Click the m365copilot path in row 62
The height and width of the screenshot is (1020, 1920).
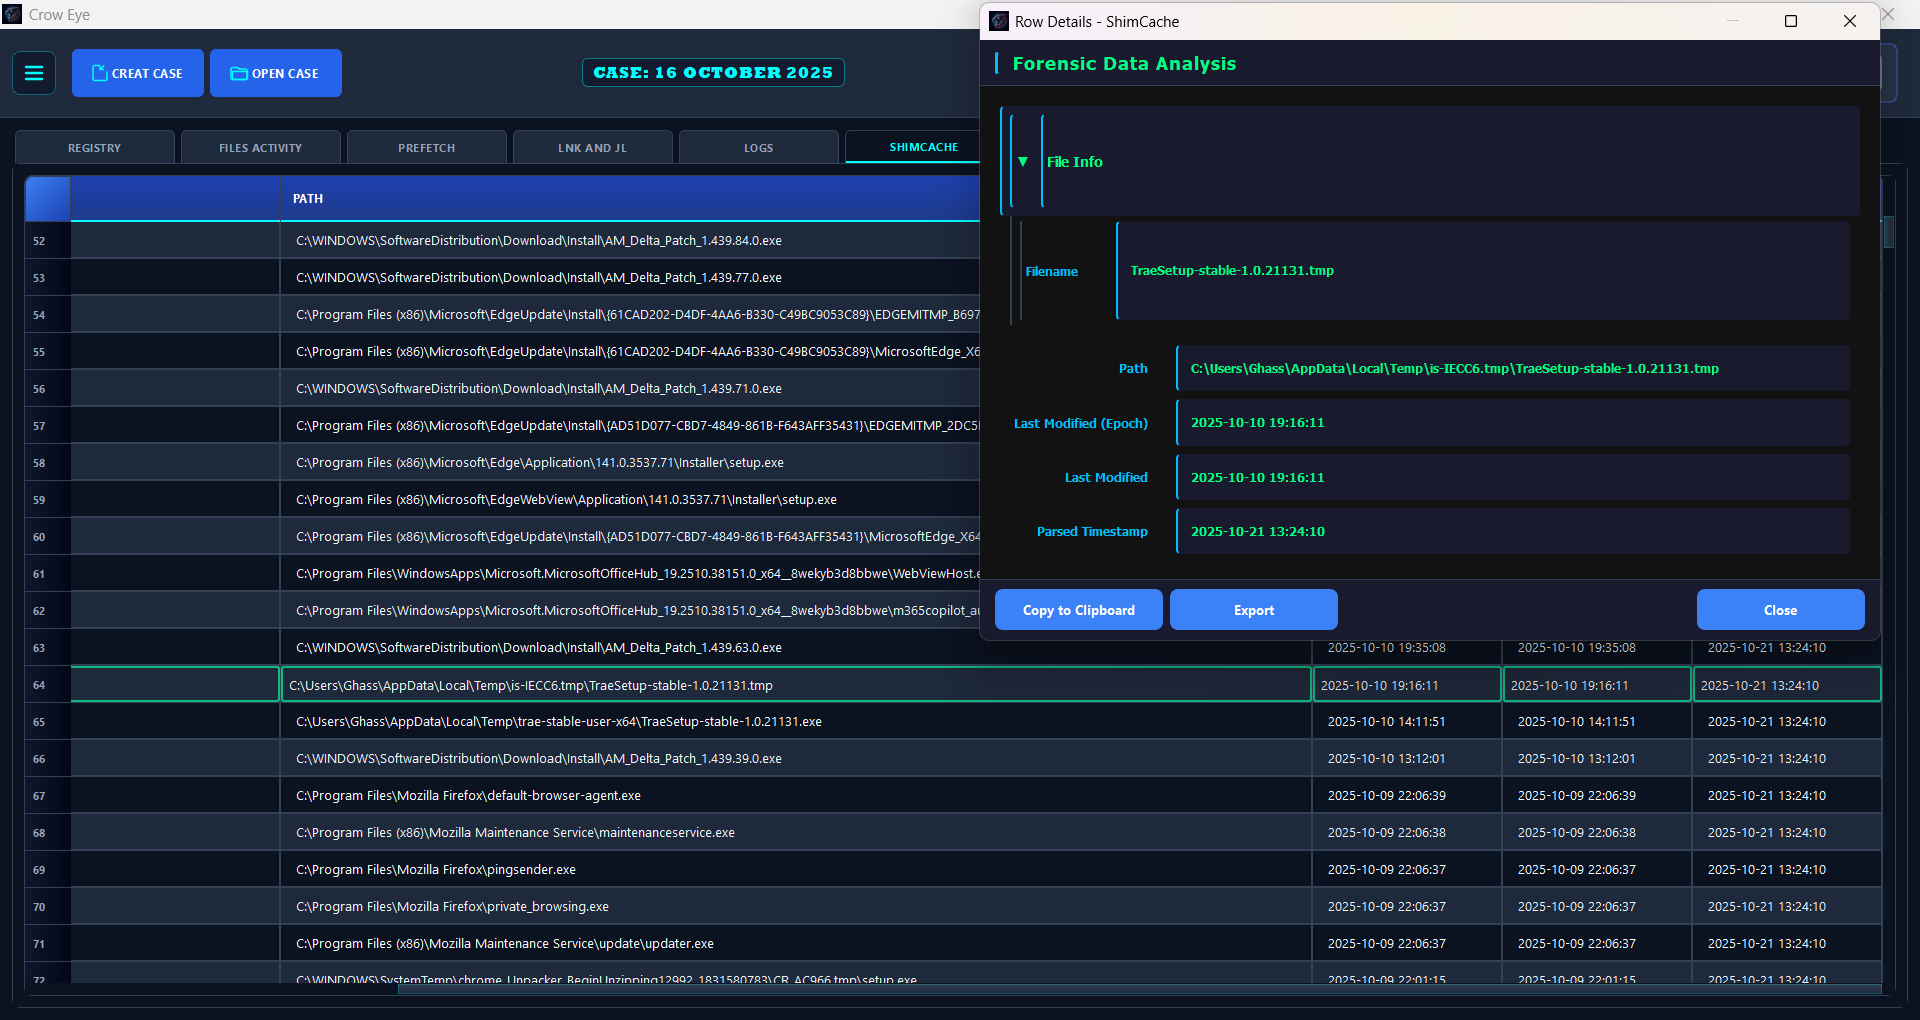point(630,611)
